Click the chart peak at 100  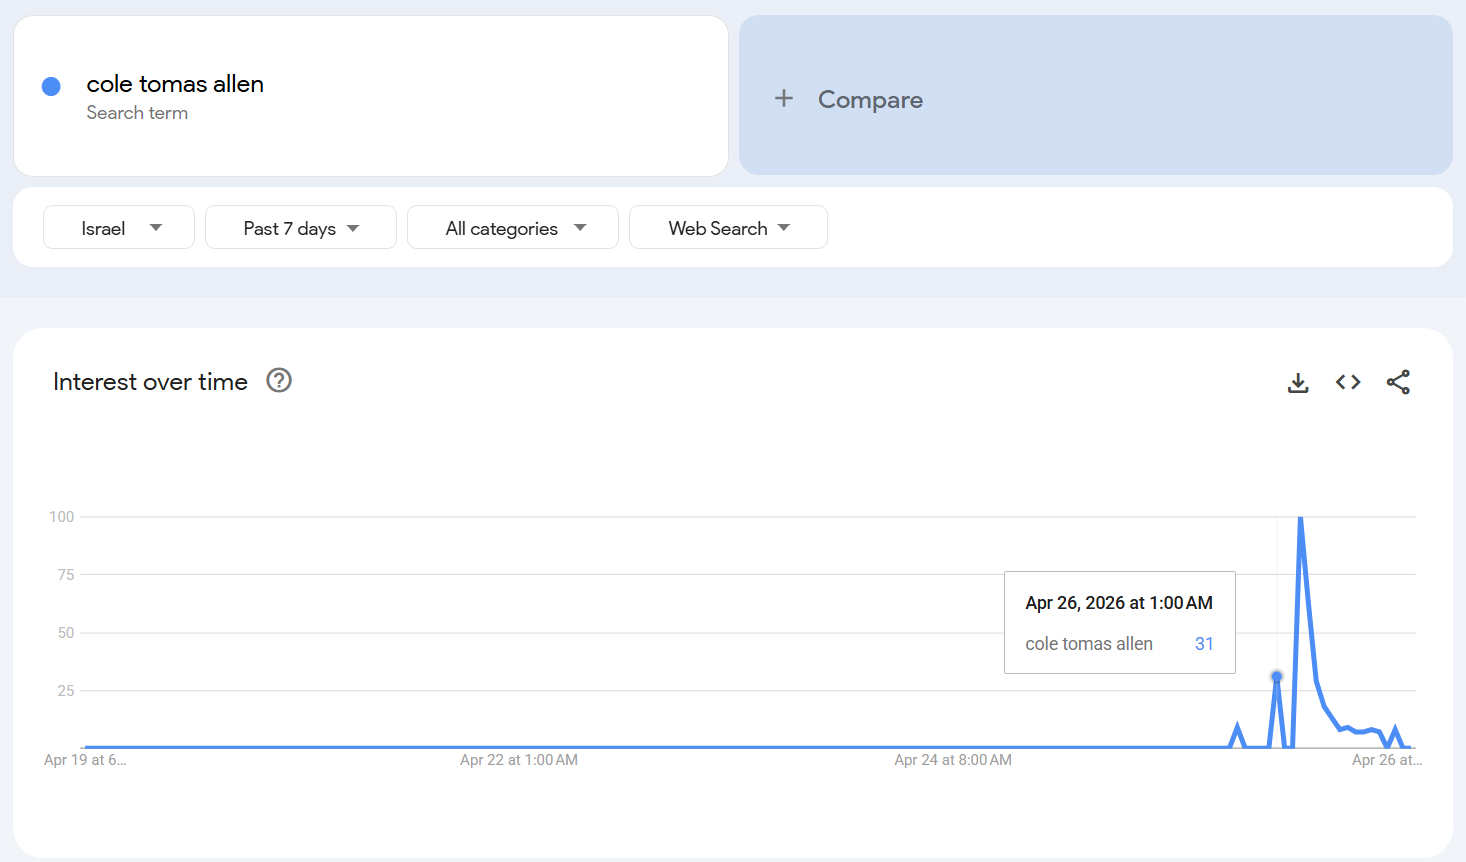click(x=1300, y=518)
